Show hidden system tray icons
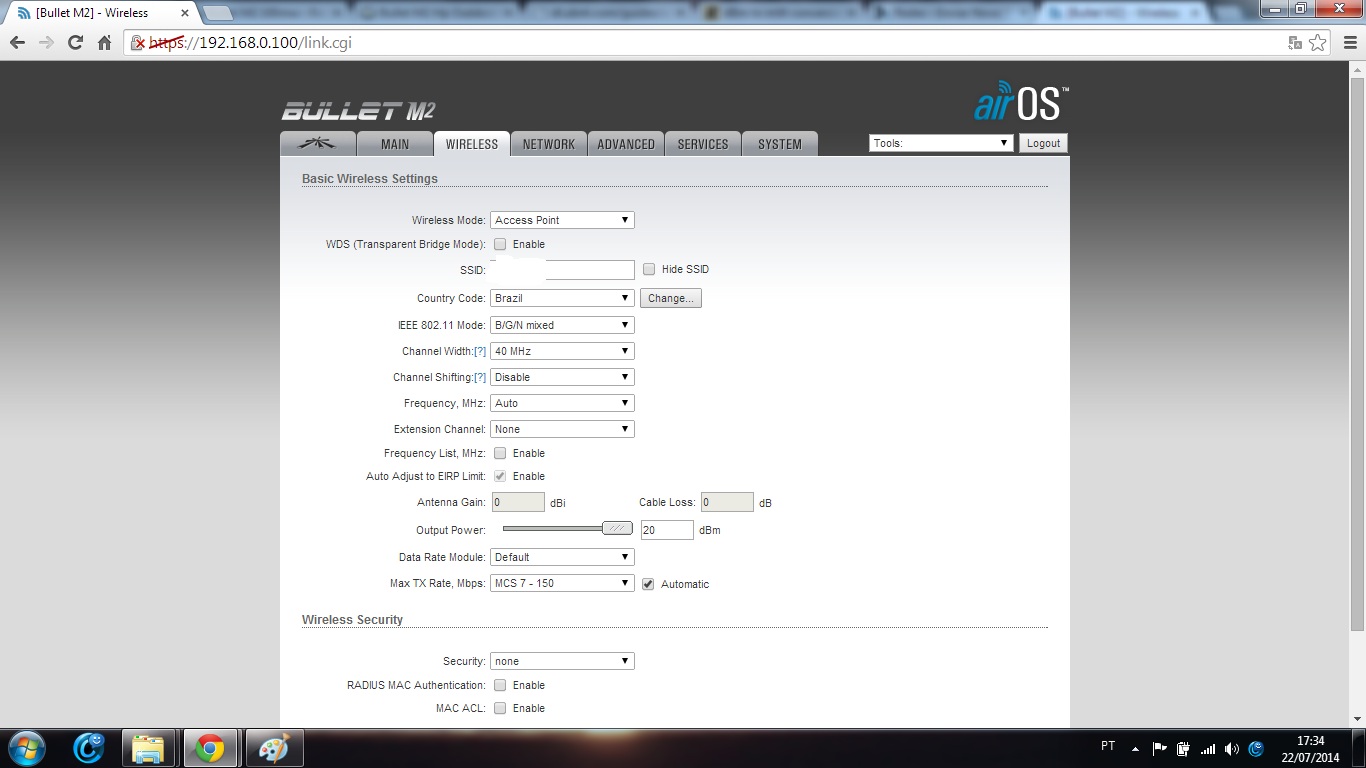 point(1135,748)
